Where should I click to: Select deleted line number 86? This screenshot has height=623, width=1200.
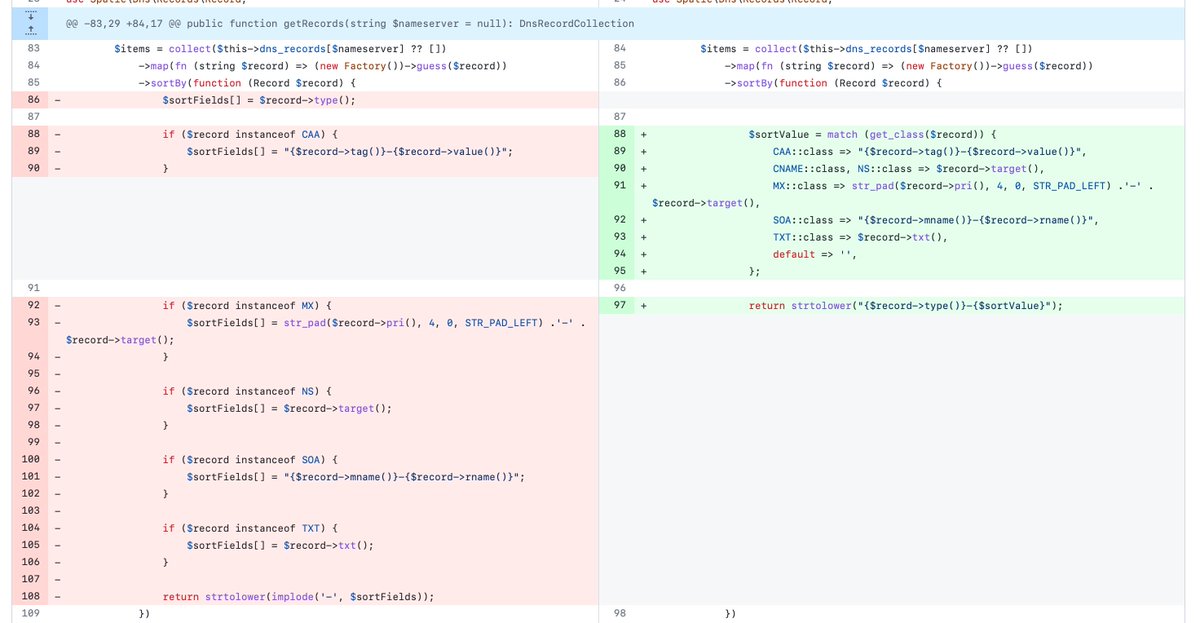pyautogui.click(x=33, y=100)
